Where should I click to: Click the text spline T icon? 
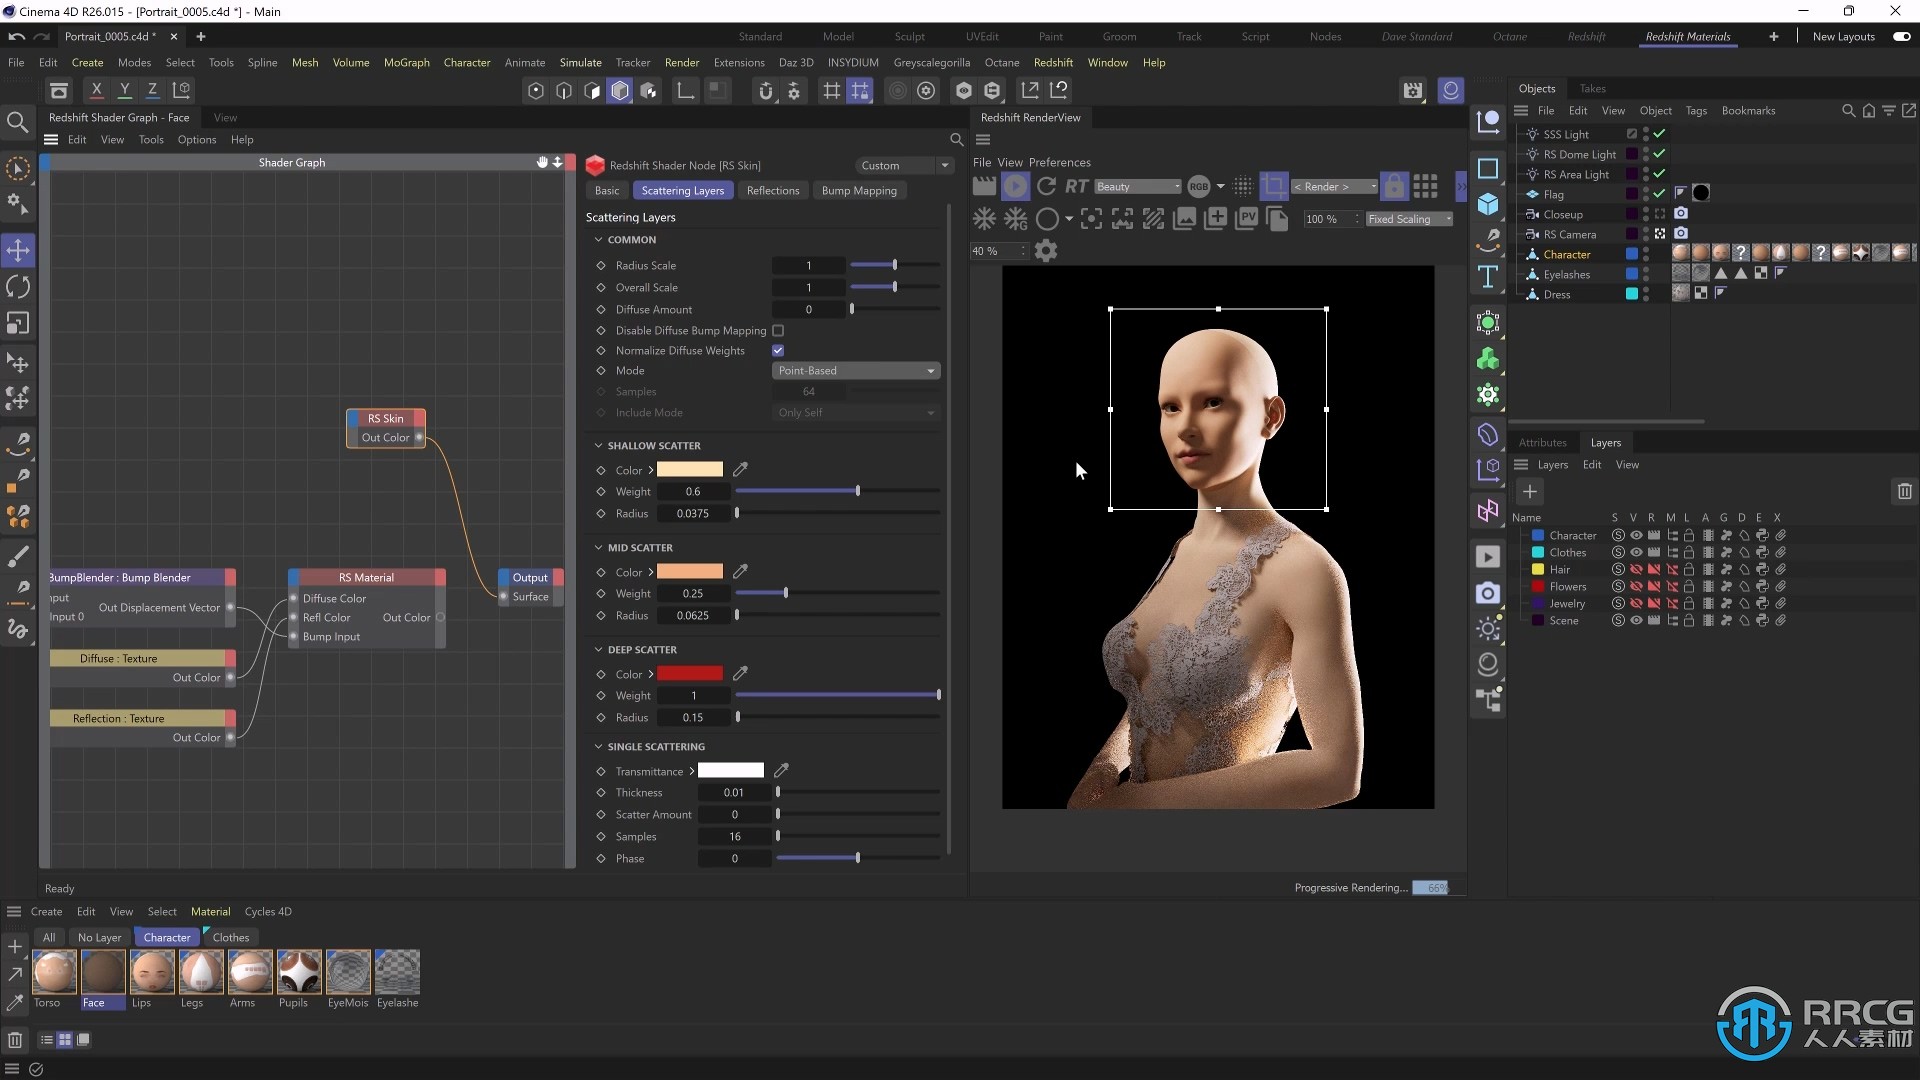coord(1488,277)
